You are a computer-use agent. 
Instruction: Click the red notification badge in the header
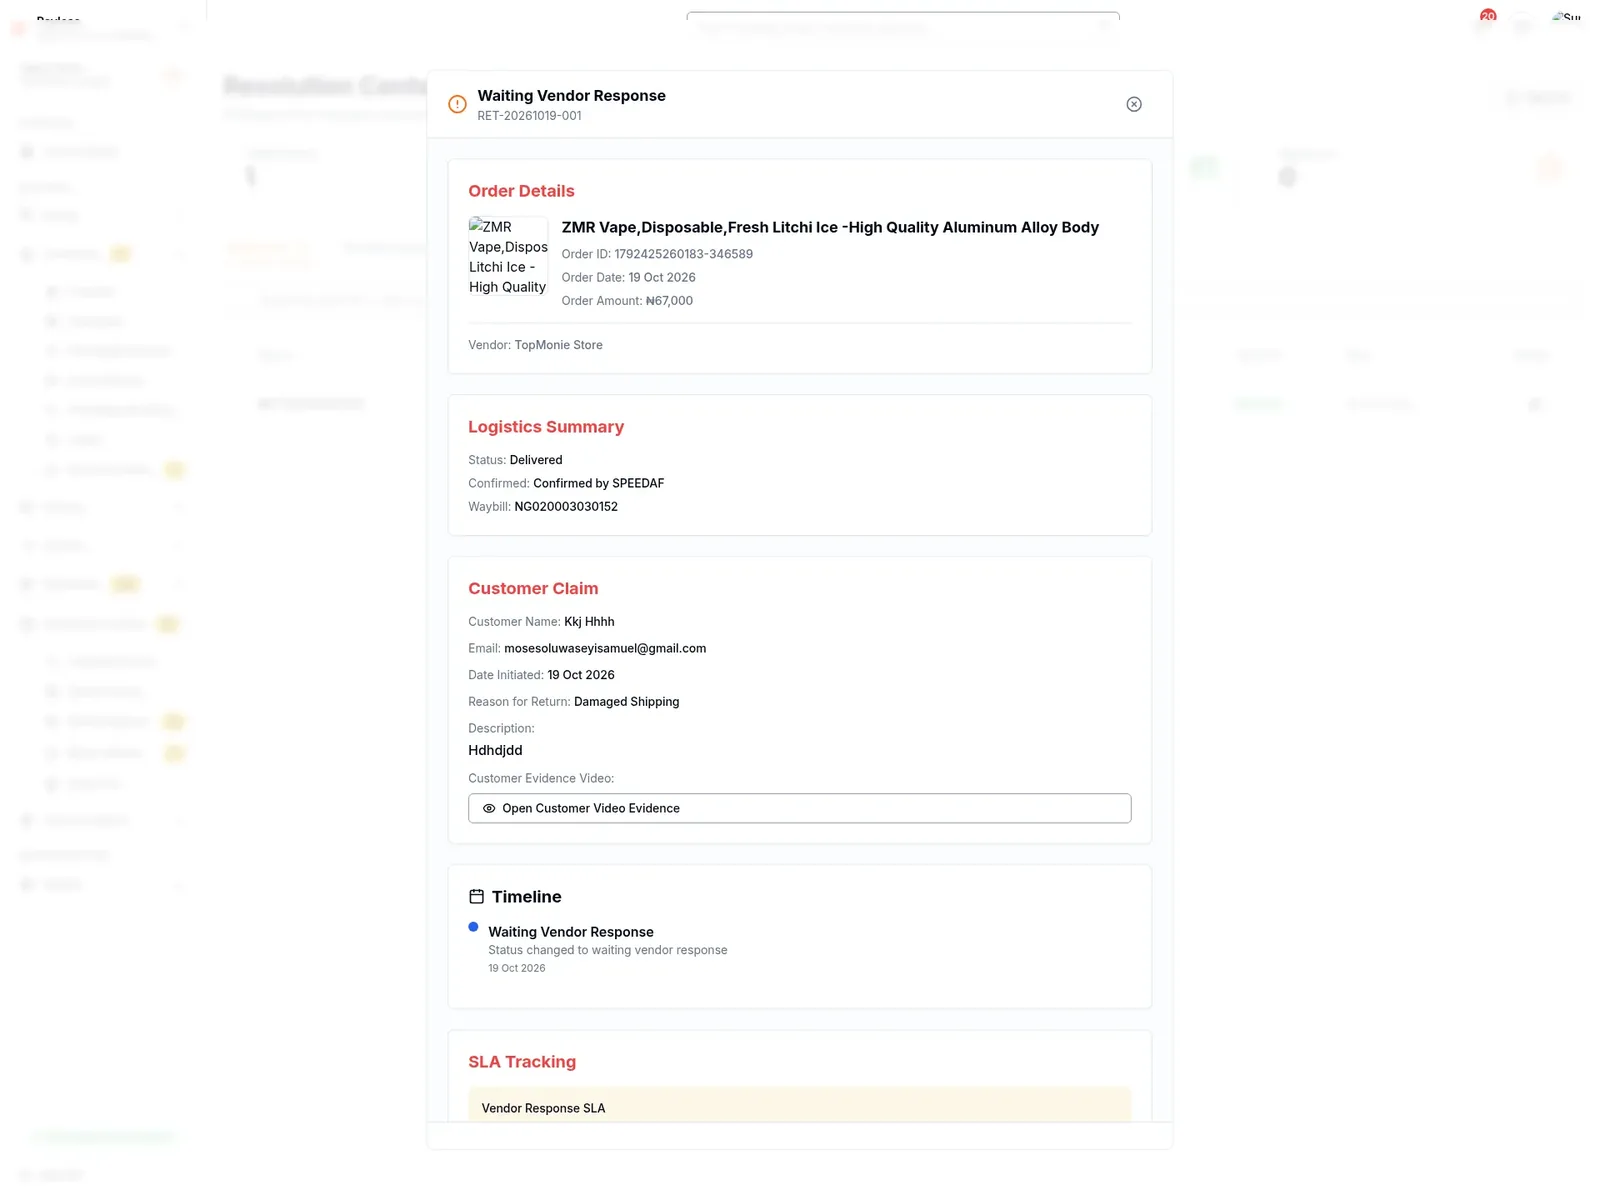click(x=1488, y=16)
